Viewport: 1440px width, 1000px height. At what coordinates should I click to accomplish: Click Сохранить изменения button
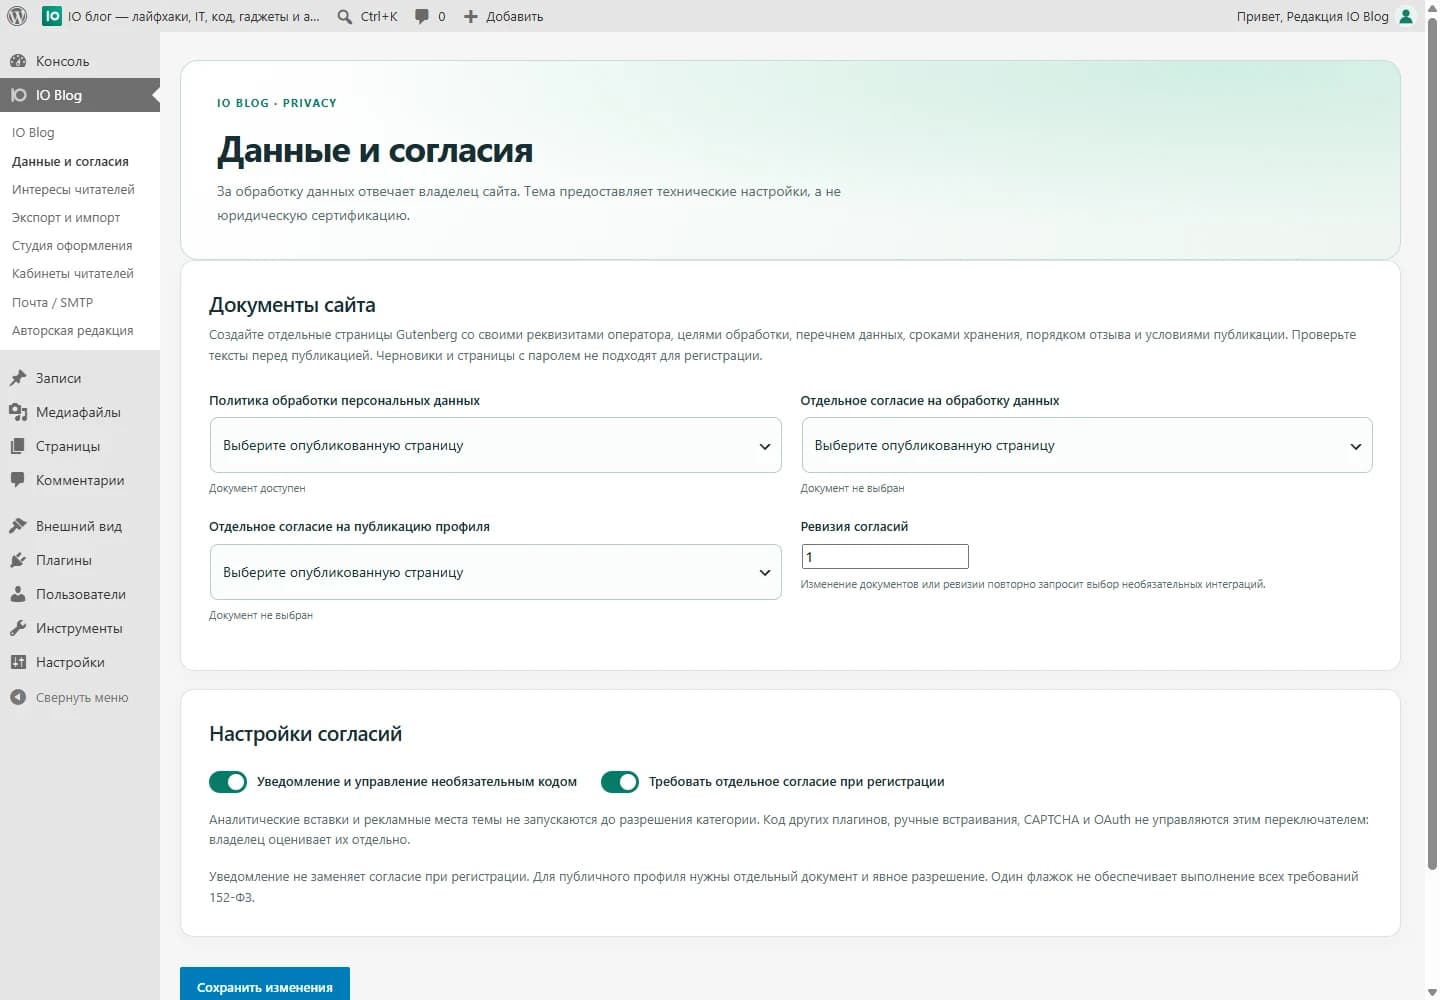[265, 987]
